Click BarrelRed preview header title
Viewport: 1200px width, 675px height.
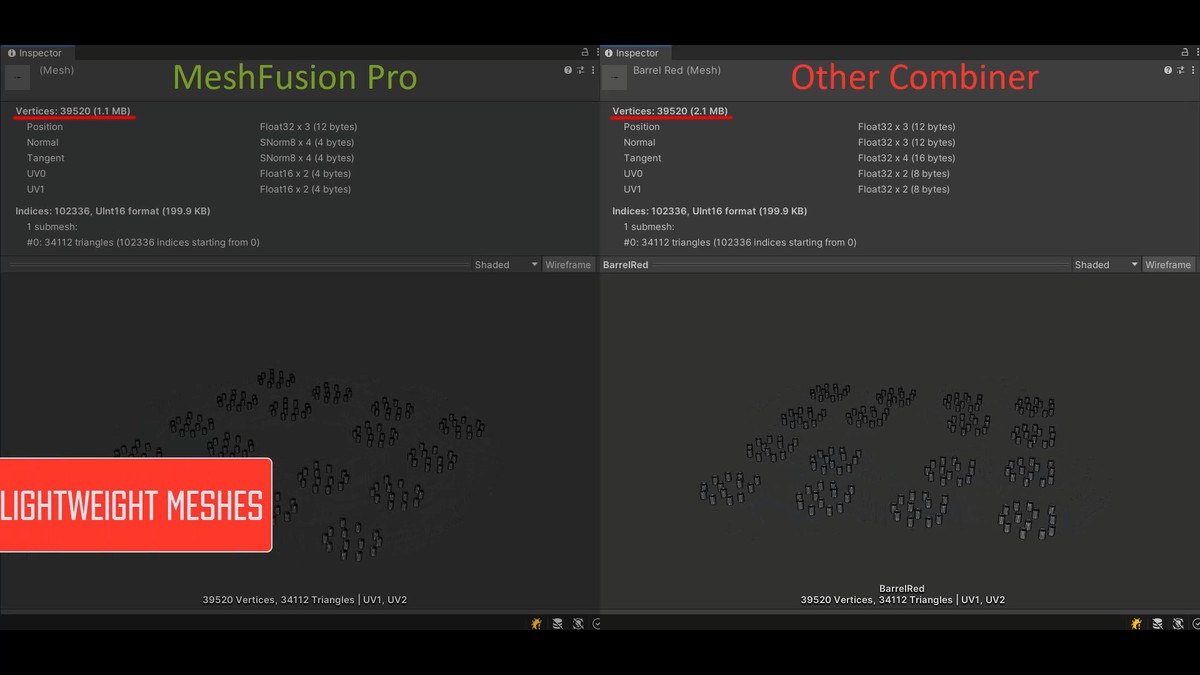626,265
